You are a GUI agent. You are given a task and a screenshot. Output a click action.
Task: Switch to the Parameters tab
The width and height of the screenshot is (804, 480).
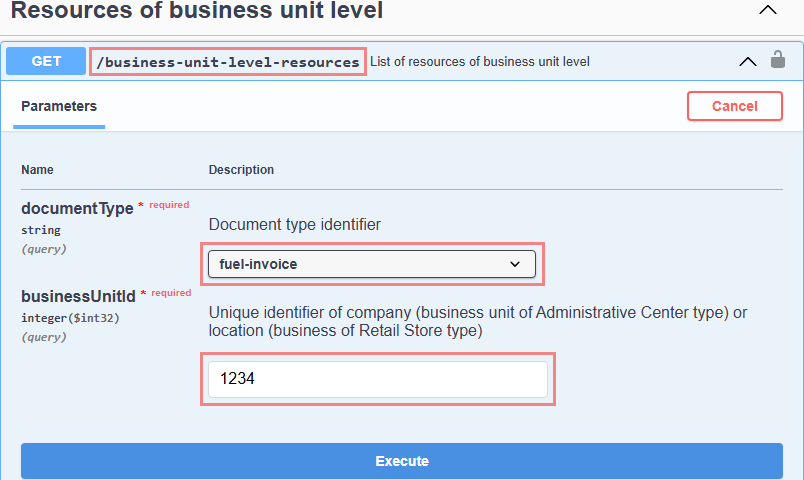59,106
